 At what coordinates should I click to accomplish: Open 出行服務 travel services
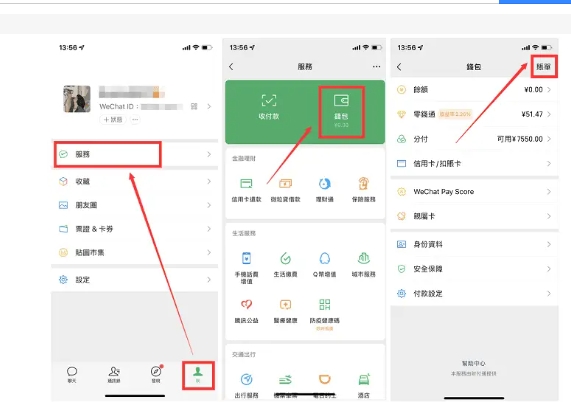point(247,386)
